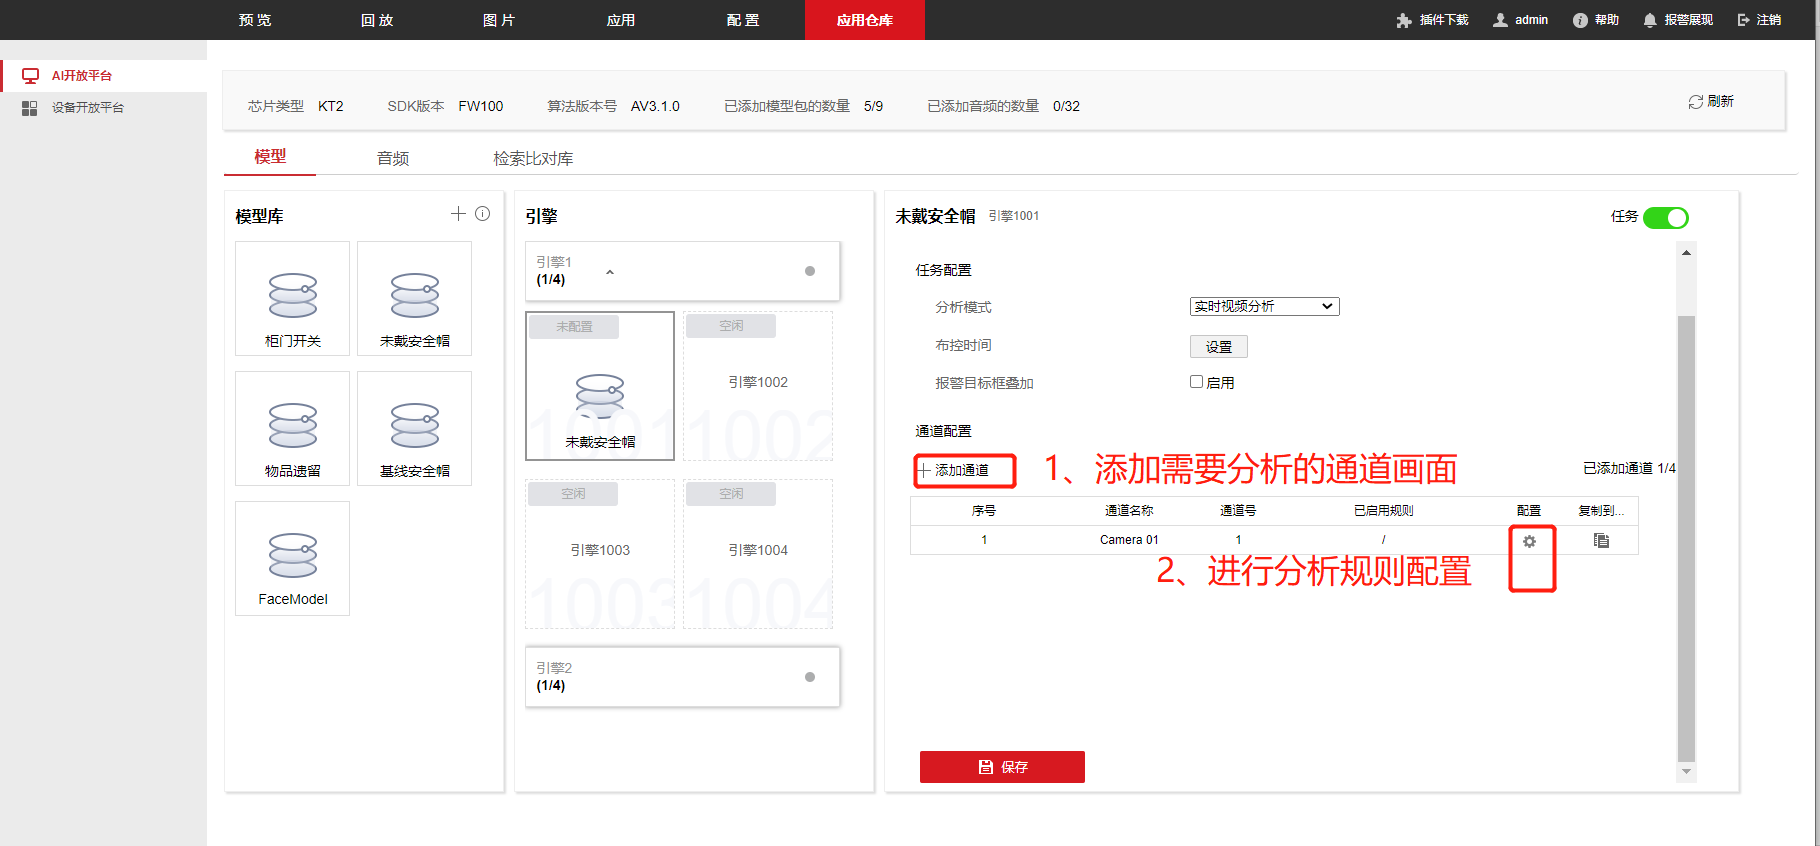
Task: Click the AI开放平台 monitor icon
Action: click(30, 76)
